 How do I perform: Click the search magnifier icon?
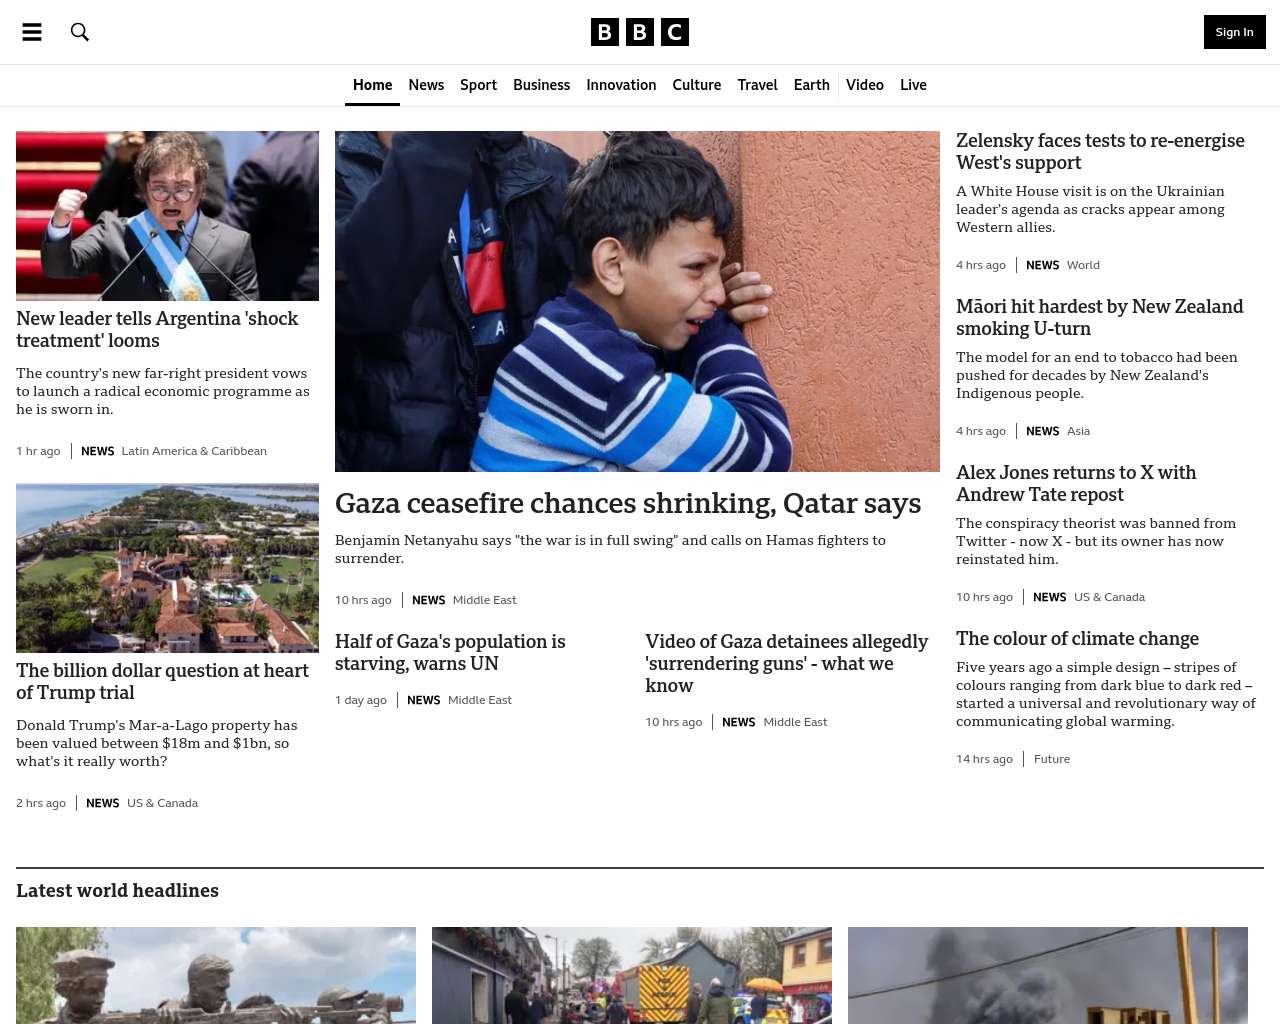point(80,32)
